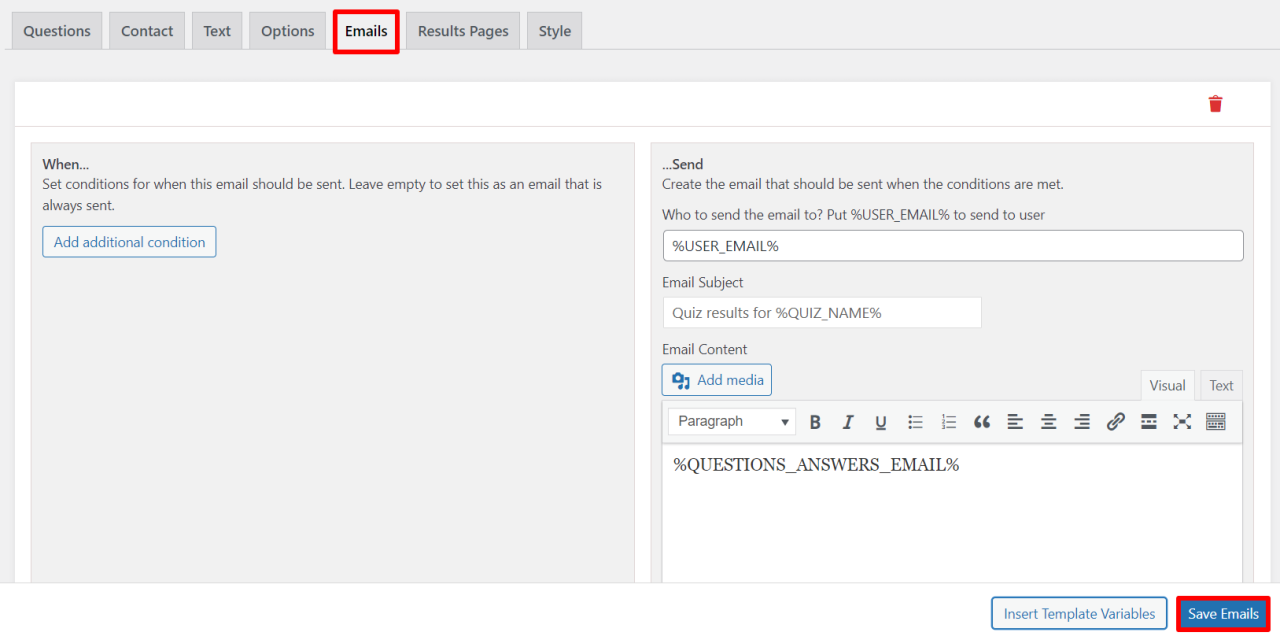Click the Email Subject input field

[x=822, y=313]
